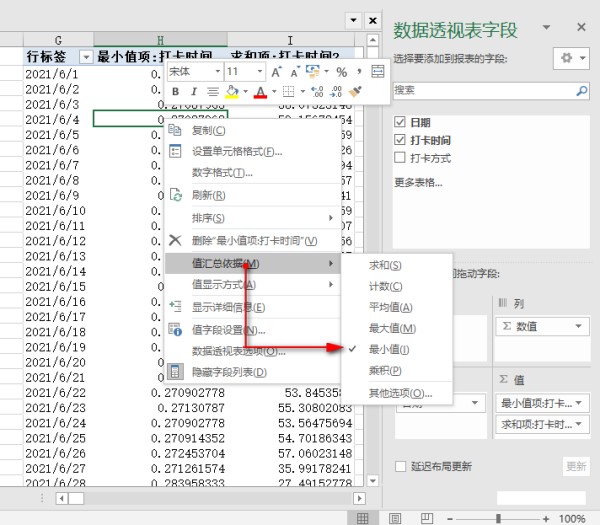The height and width of the screenshot is (525, 600).
Task: Click 隐藏字段列表(D) menu item
Action: (253, 372)
